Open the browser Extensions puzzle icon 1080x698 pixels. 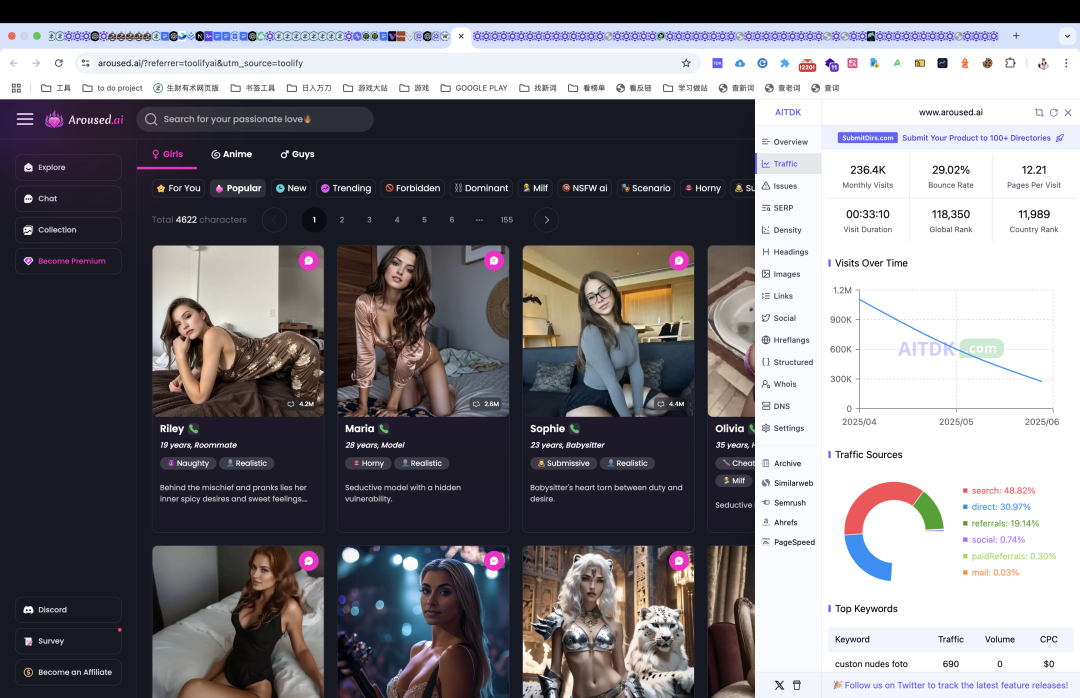pos(1010,63)
